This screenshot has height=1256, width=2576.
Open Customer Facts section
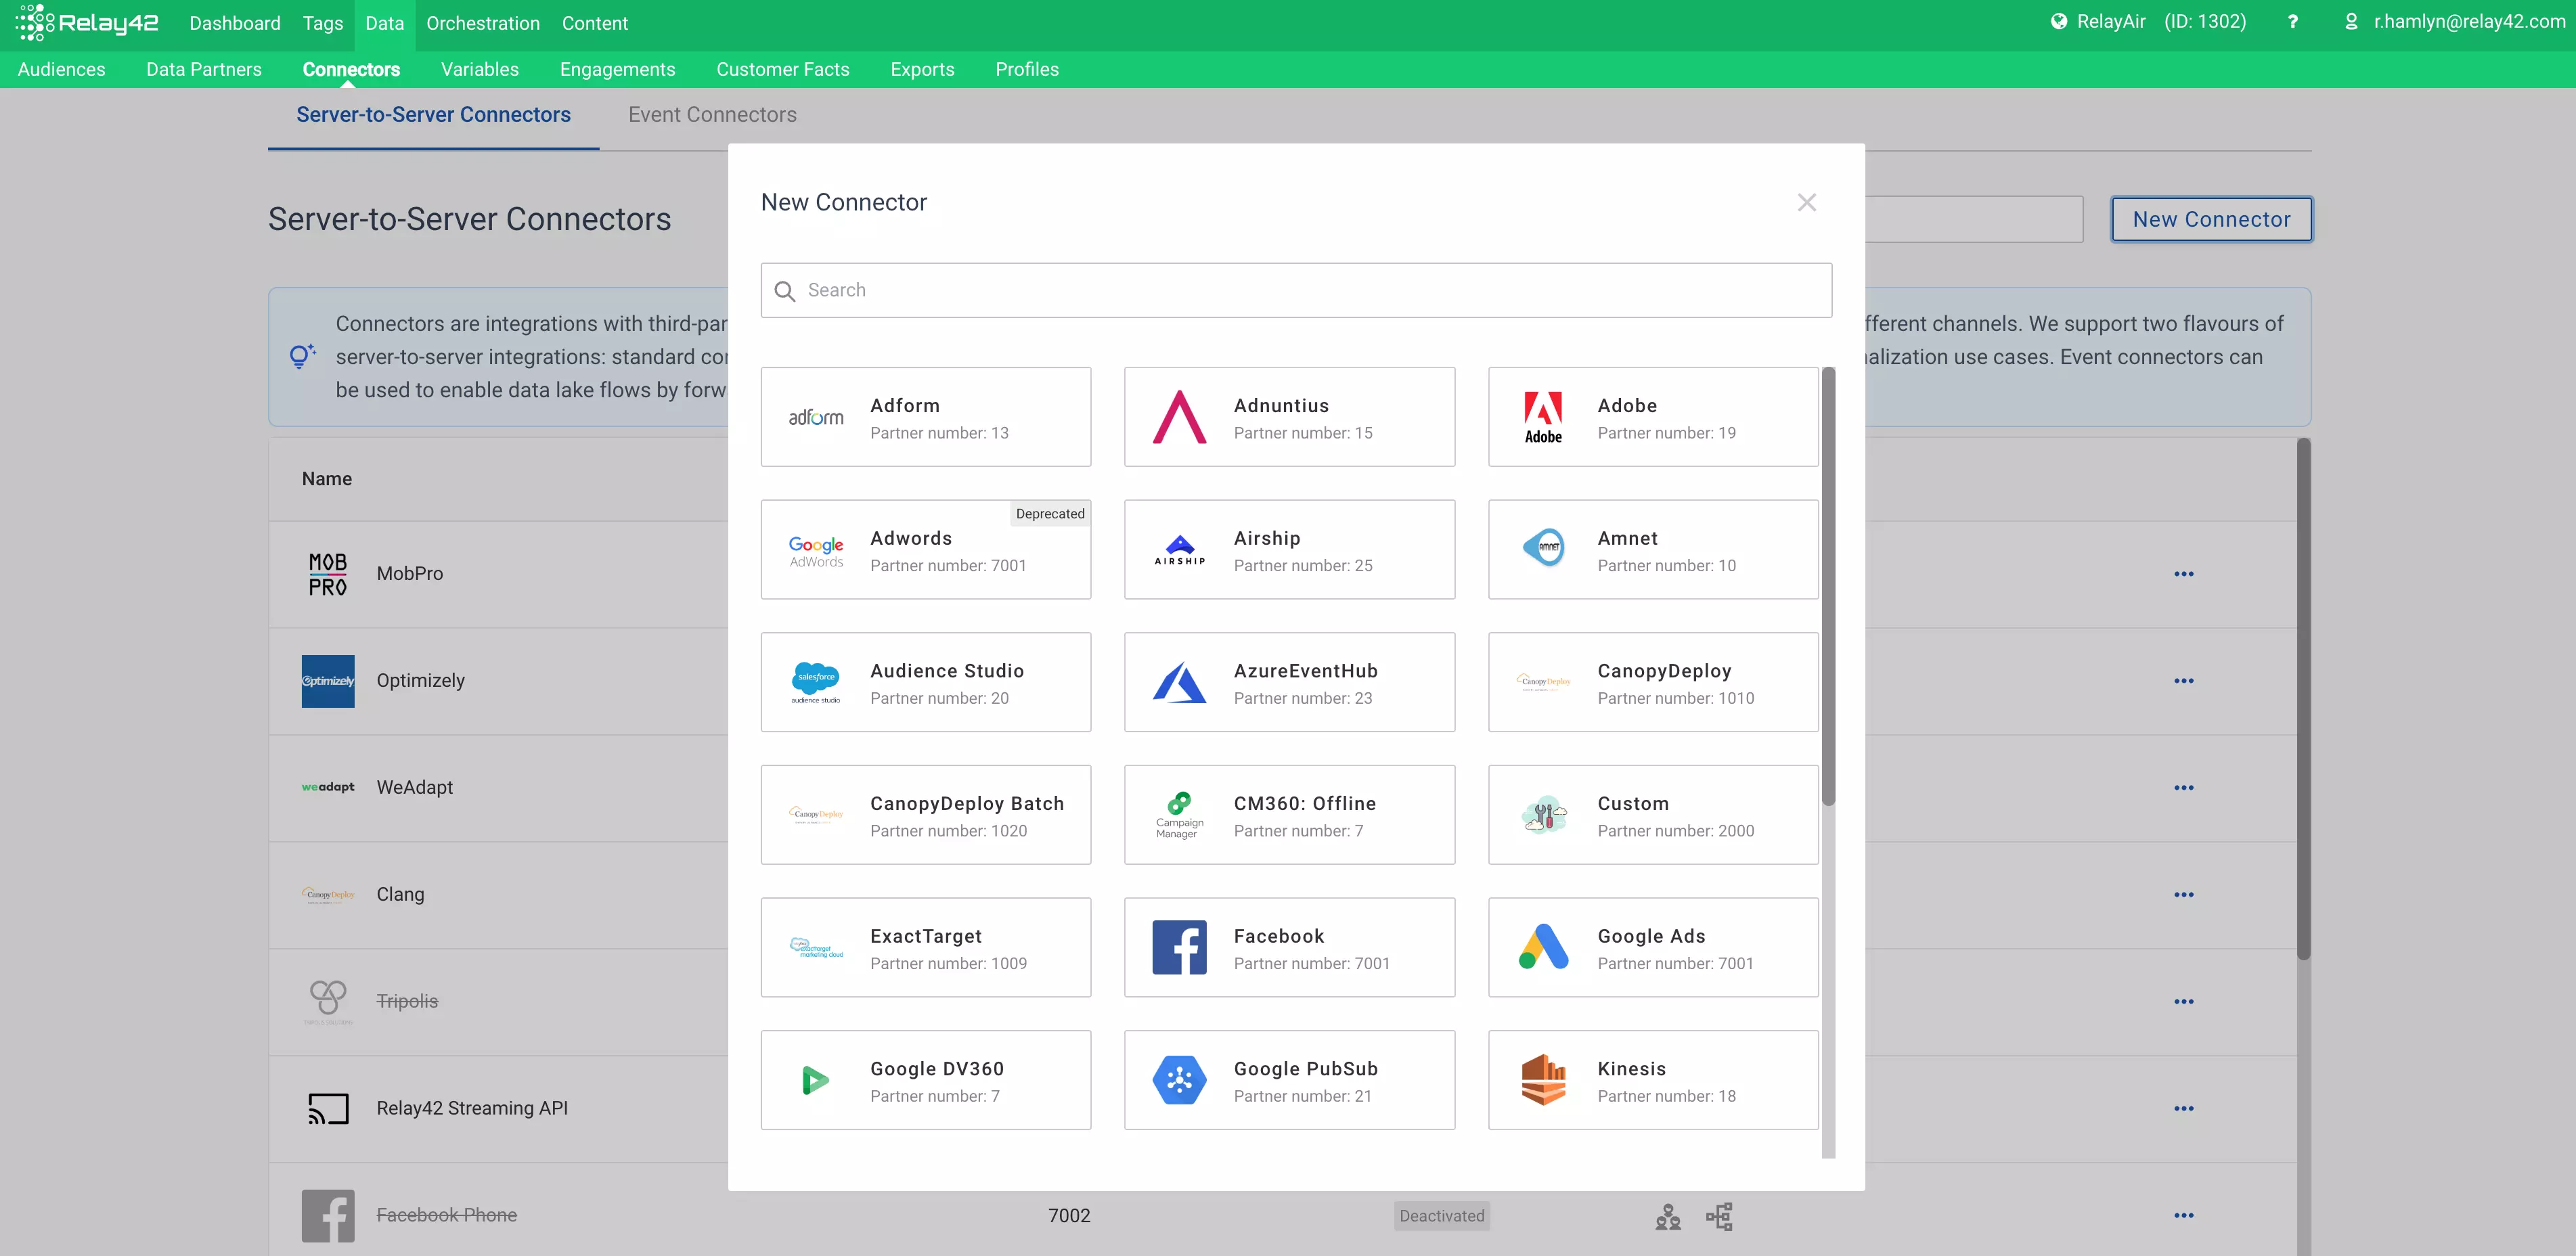tap(783, 69)
